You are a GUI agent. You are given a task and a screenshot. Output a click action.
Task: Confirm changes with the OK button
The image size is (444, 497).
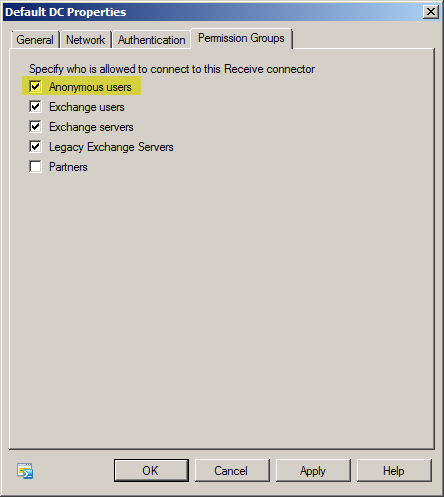tap(151, 470)
